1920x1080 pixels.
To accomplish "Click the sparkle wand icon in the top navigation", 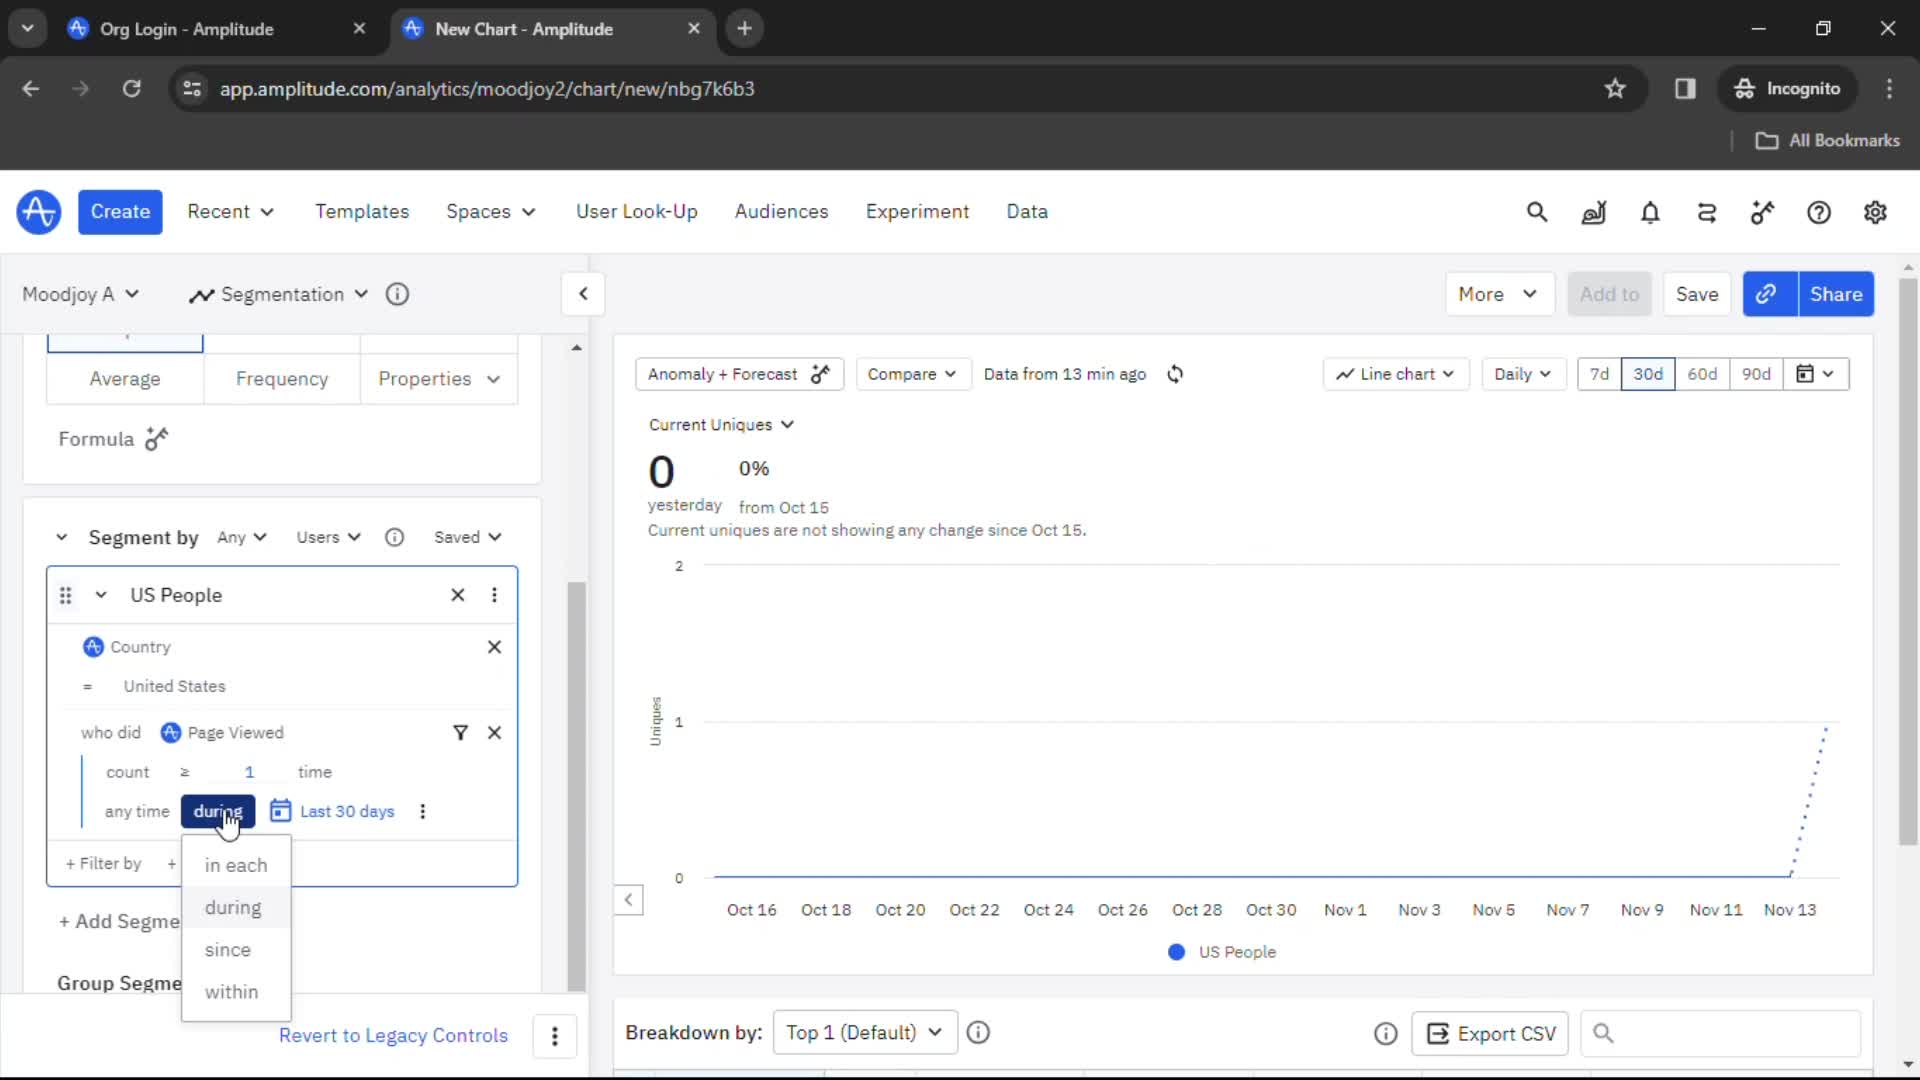I will 1763,212.
